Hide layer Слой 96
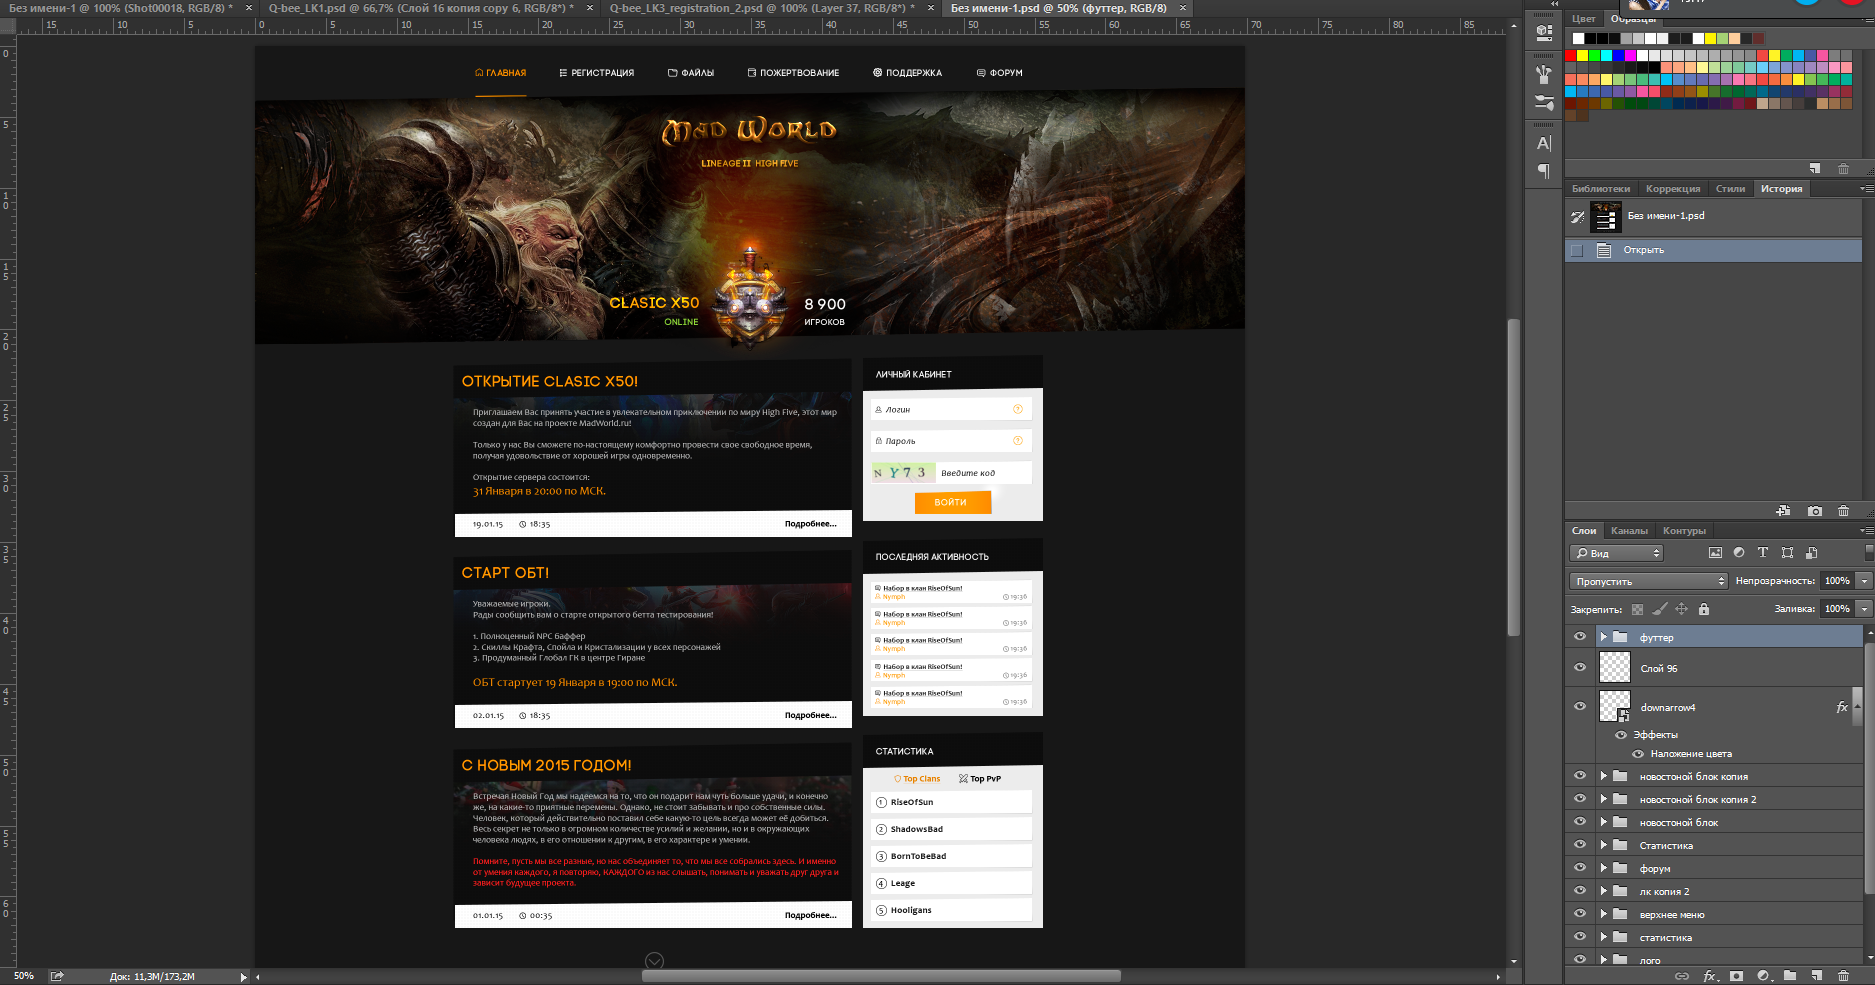This screenshot has height=985, width=1875. click(1580, 667)
